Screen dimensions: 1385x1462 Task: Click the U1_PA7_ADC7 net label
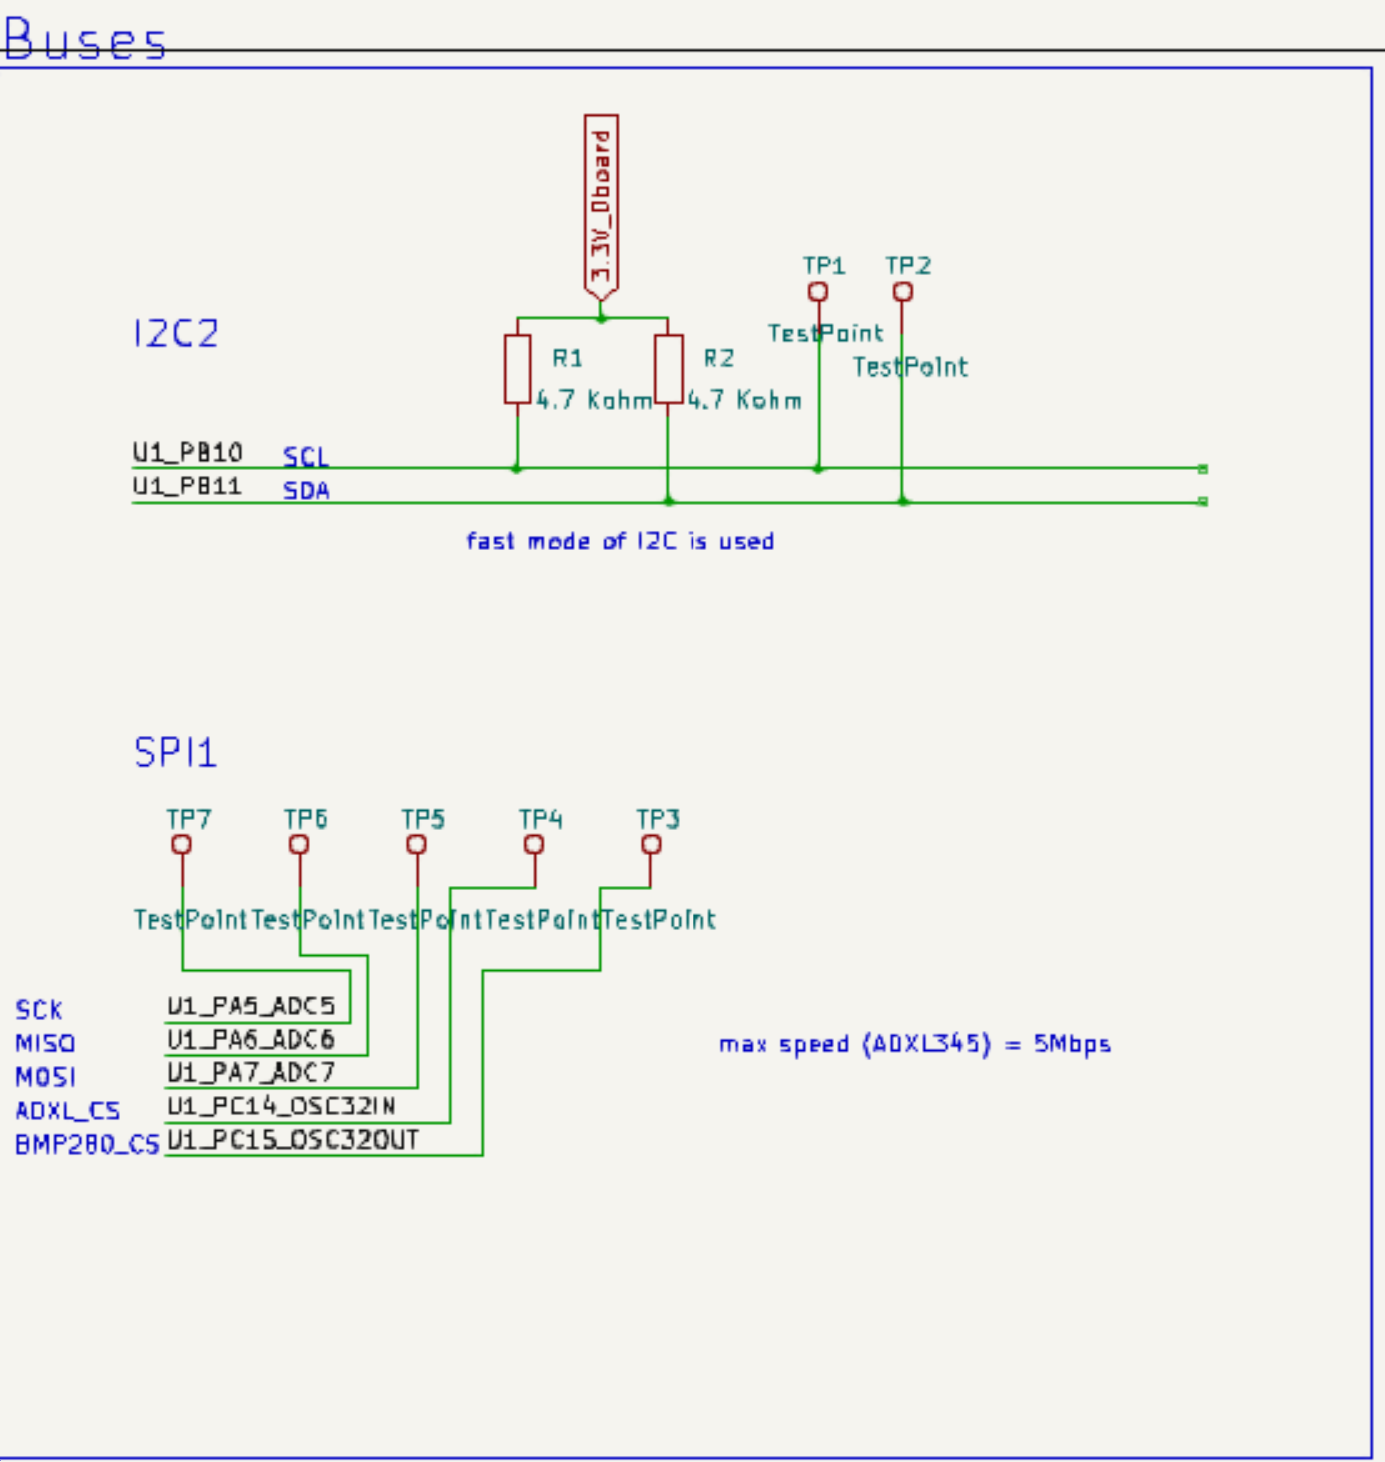coord(251,1073)
